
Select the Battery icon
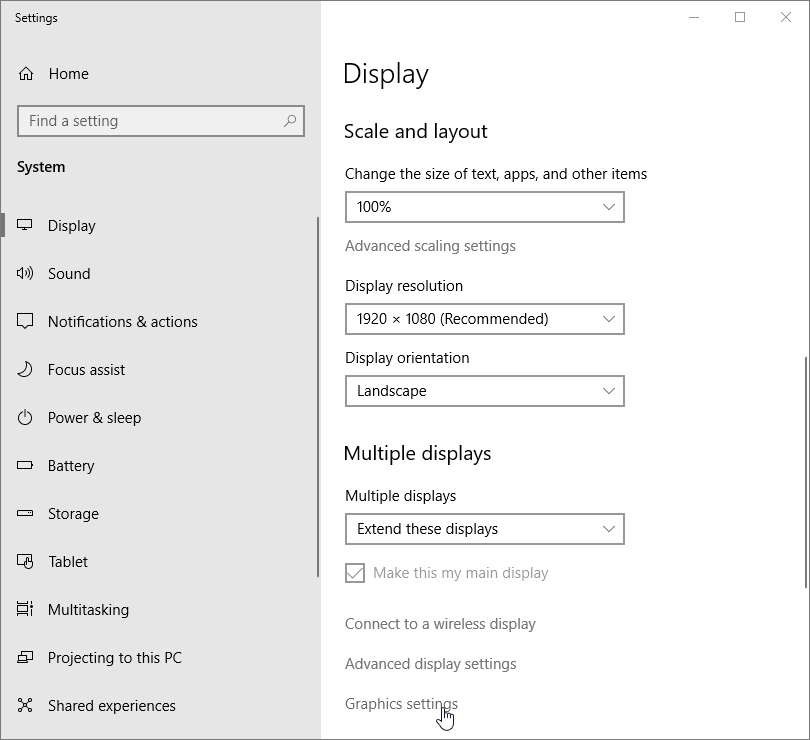tap(26, 466)
